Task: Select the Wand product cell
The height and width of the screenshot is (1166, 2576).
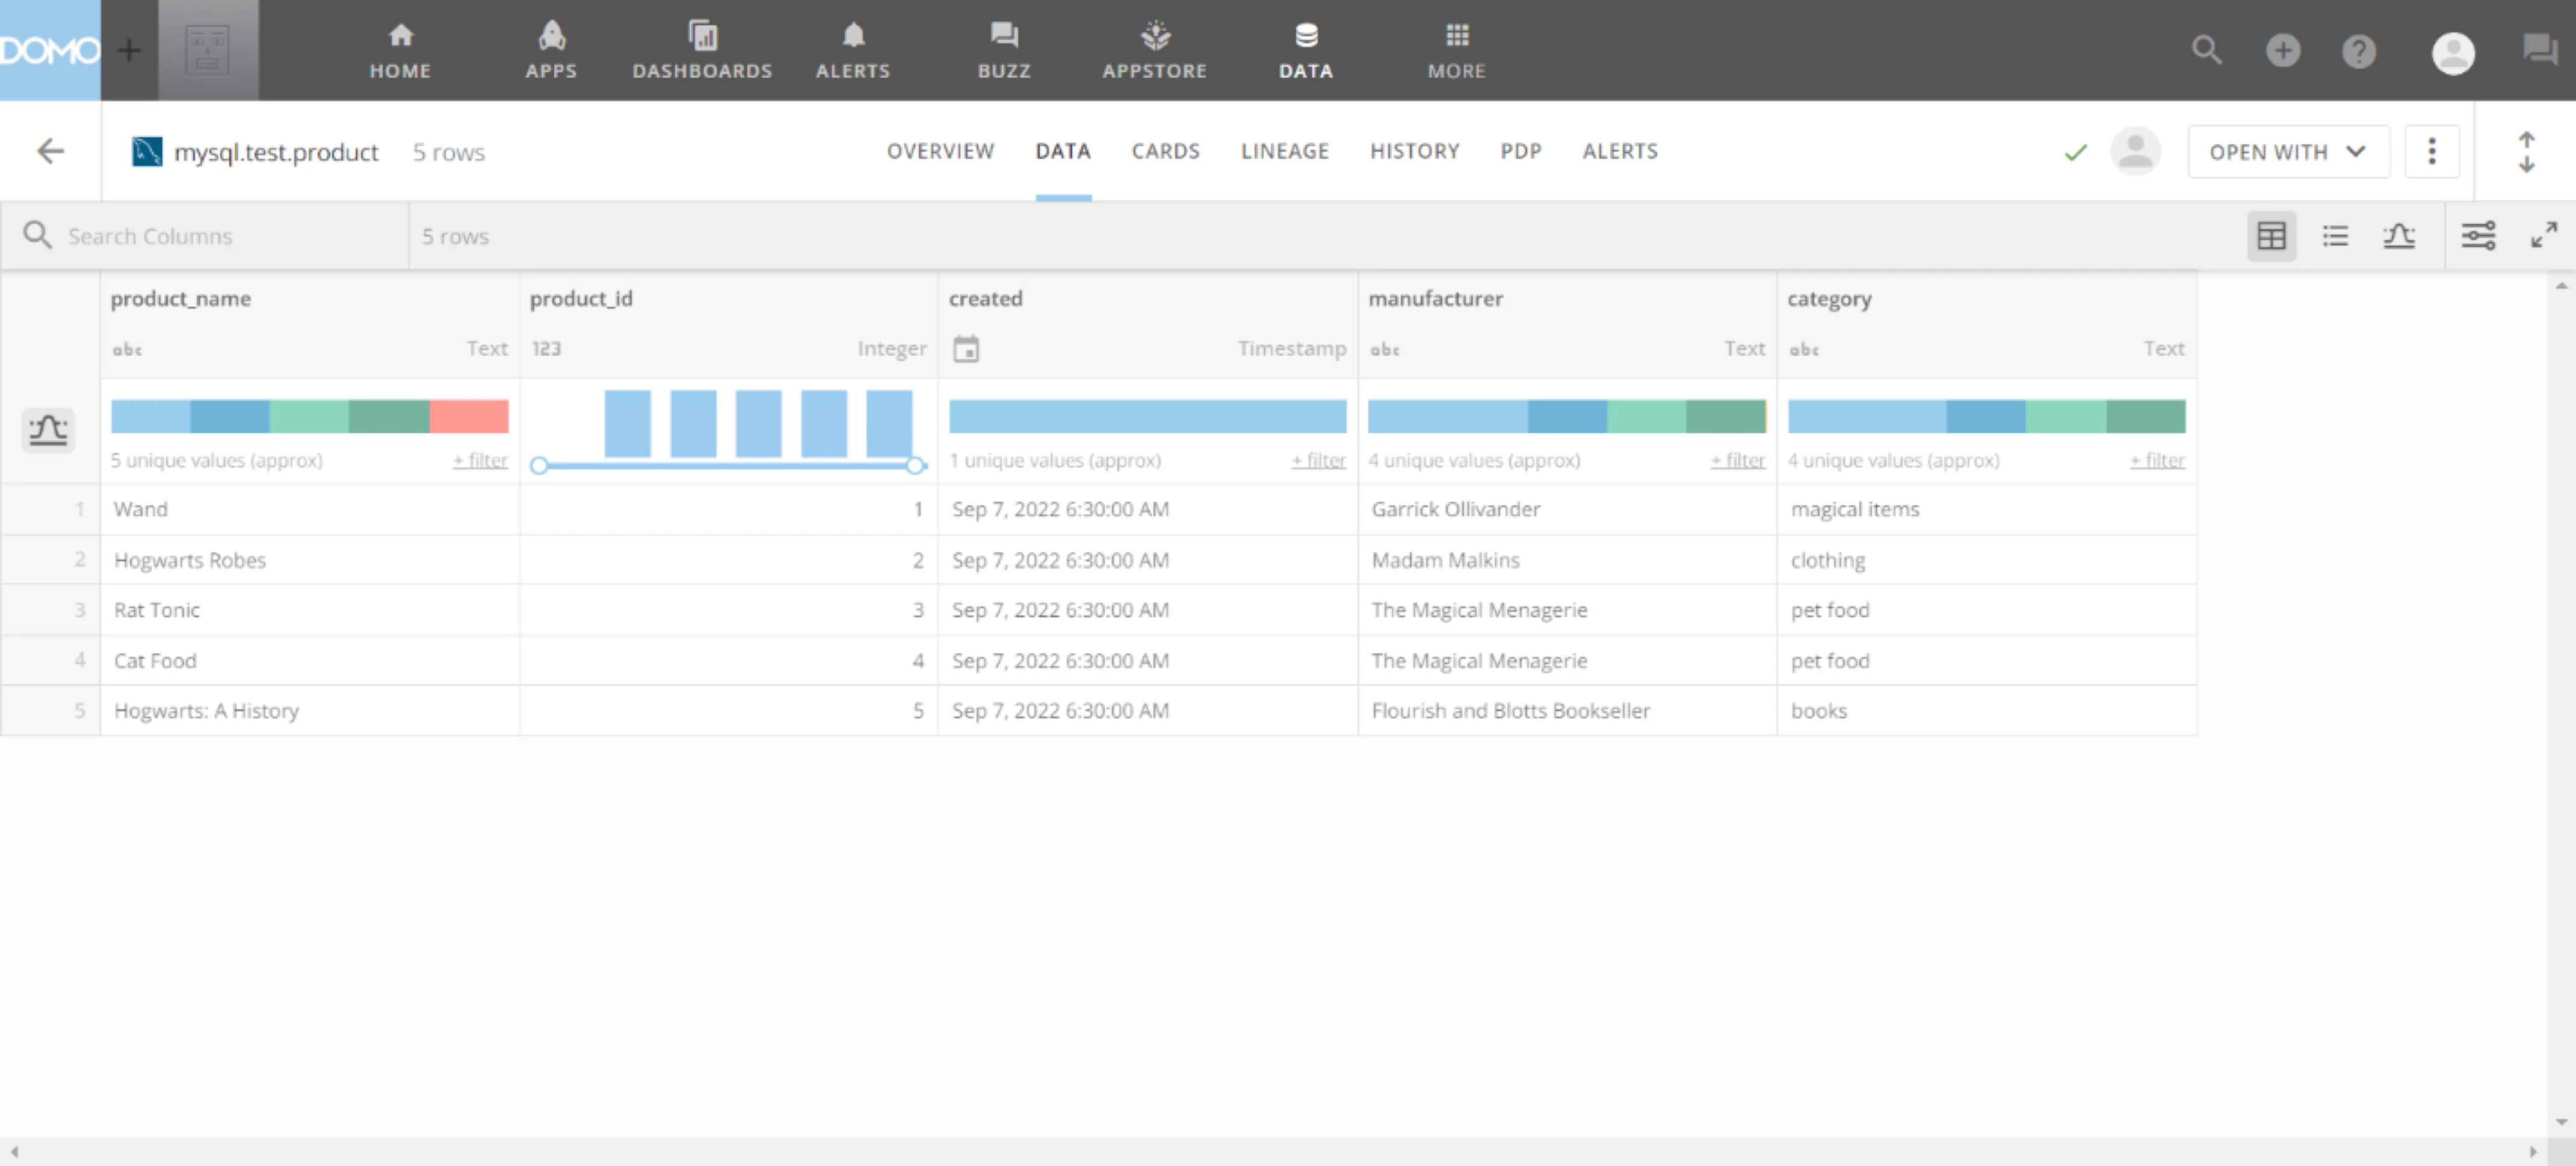Action: pyautogui.click(x=310, y=509)
